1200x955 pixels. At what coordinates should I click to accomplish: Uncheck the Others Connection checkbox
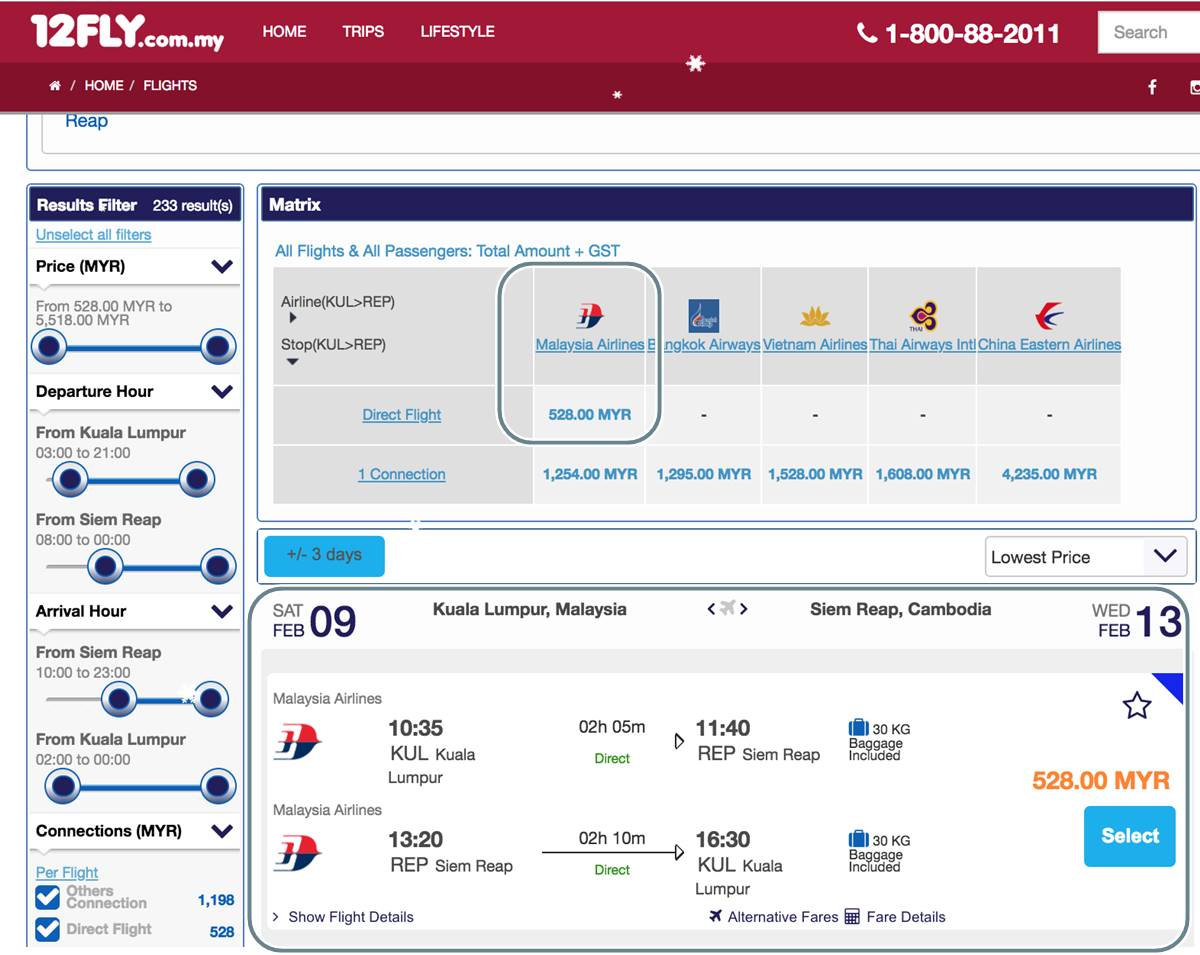48,897
